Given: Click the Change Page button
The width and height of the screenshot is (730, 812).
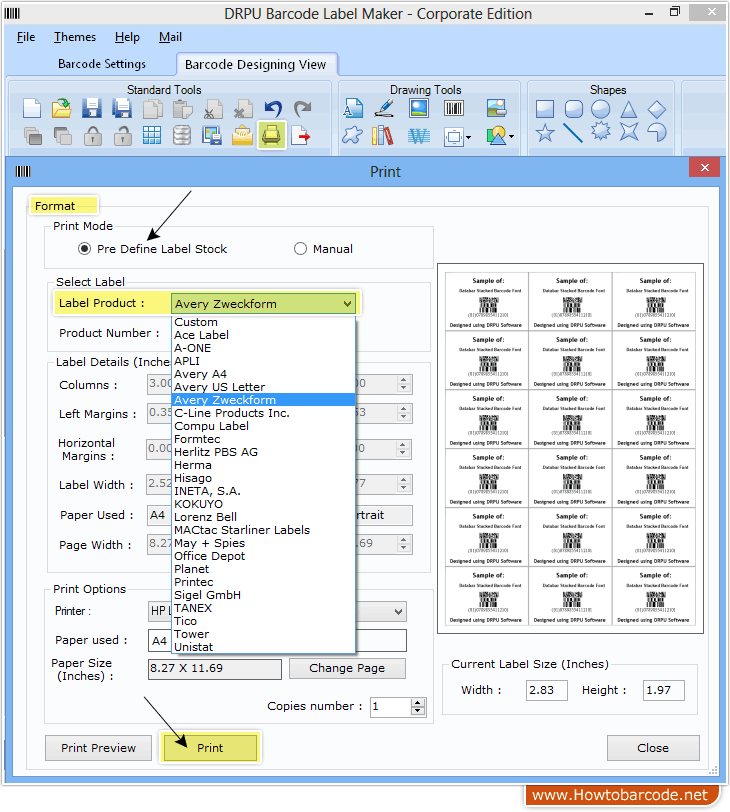Looking at the screenshot, I should point(347,668).
